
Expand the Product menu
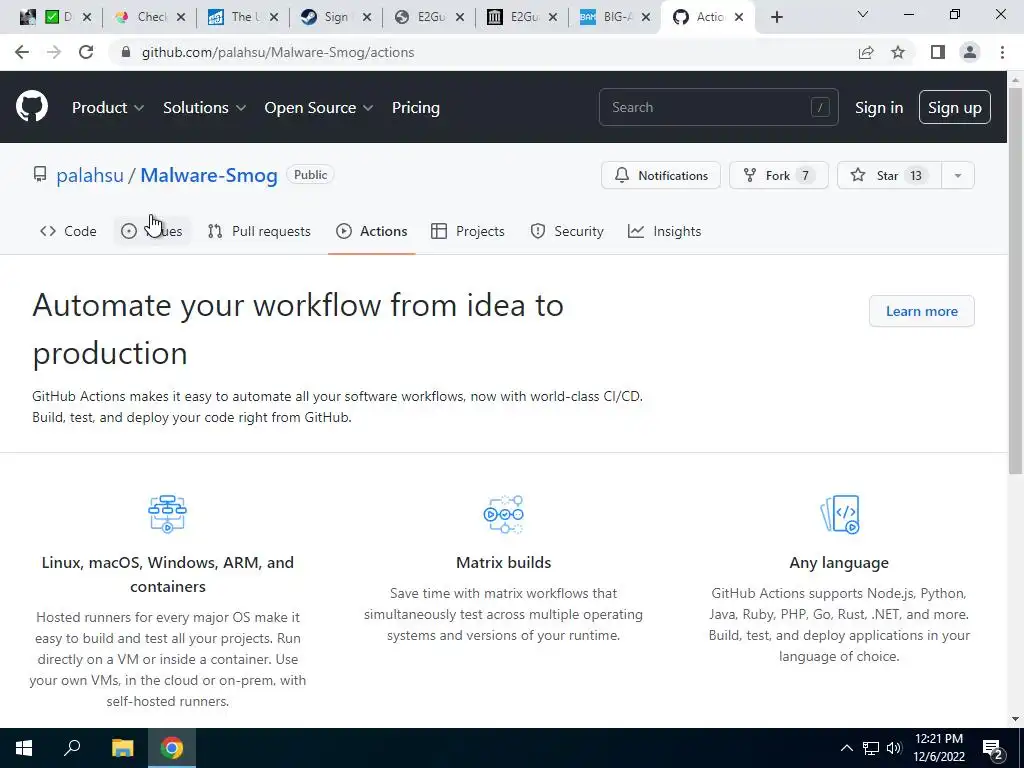108,108
